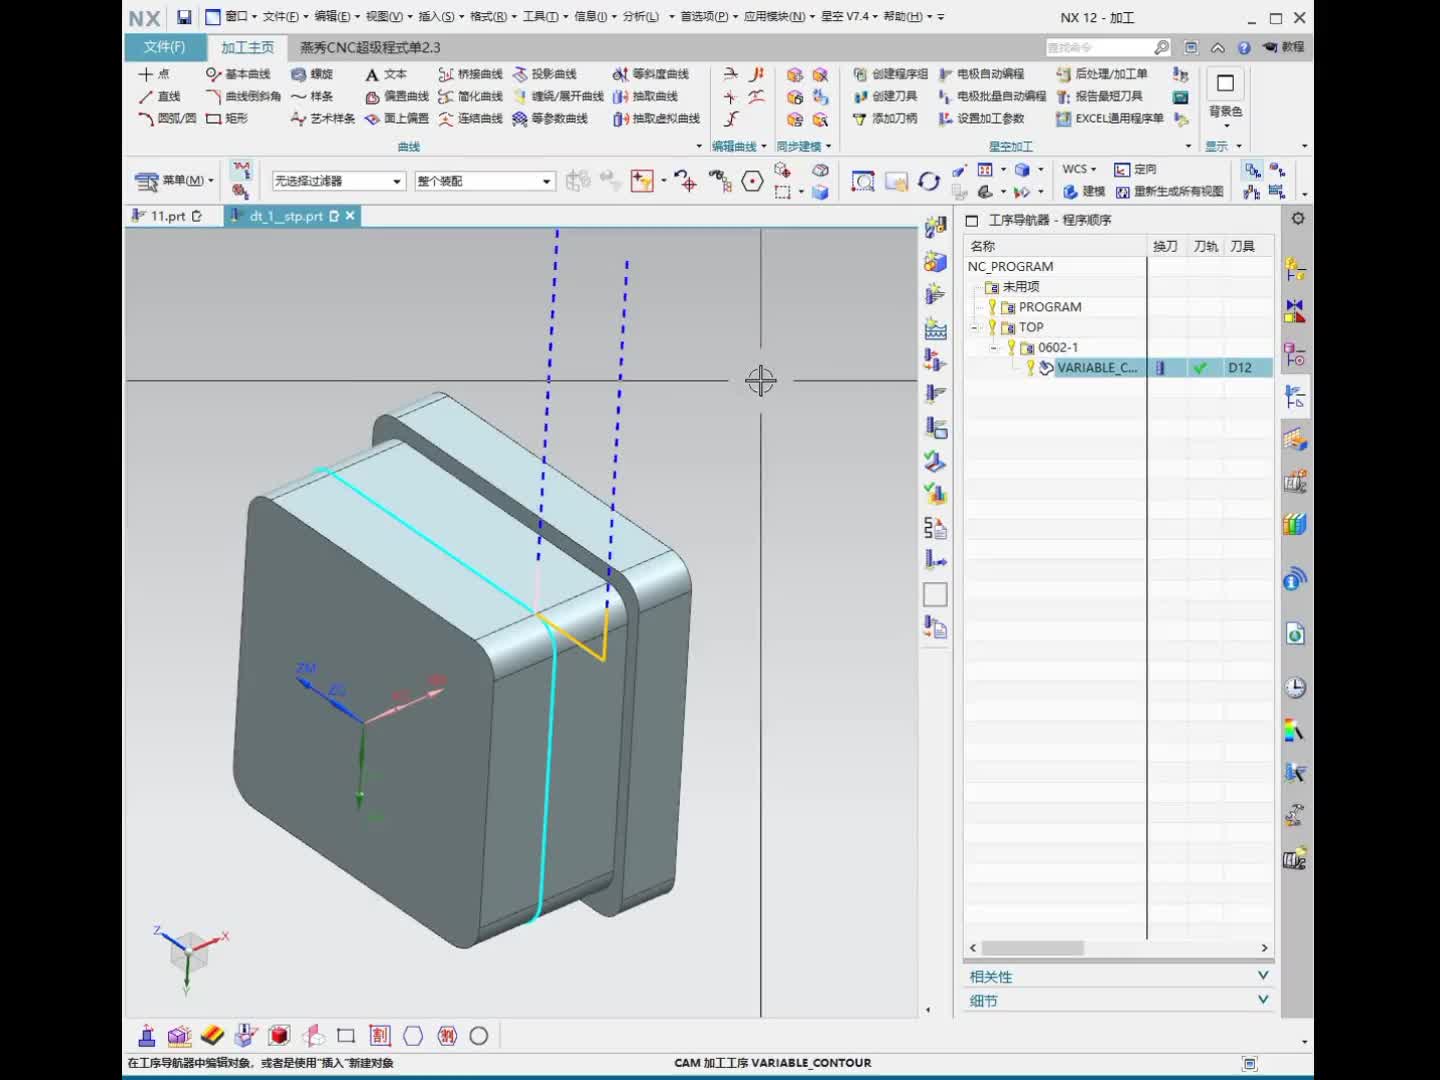This screenshot has width=1440, height=1080.
Task: Click the red cube icon in bottom toolbar
Action: click(279, 1036)
